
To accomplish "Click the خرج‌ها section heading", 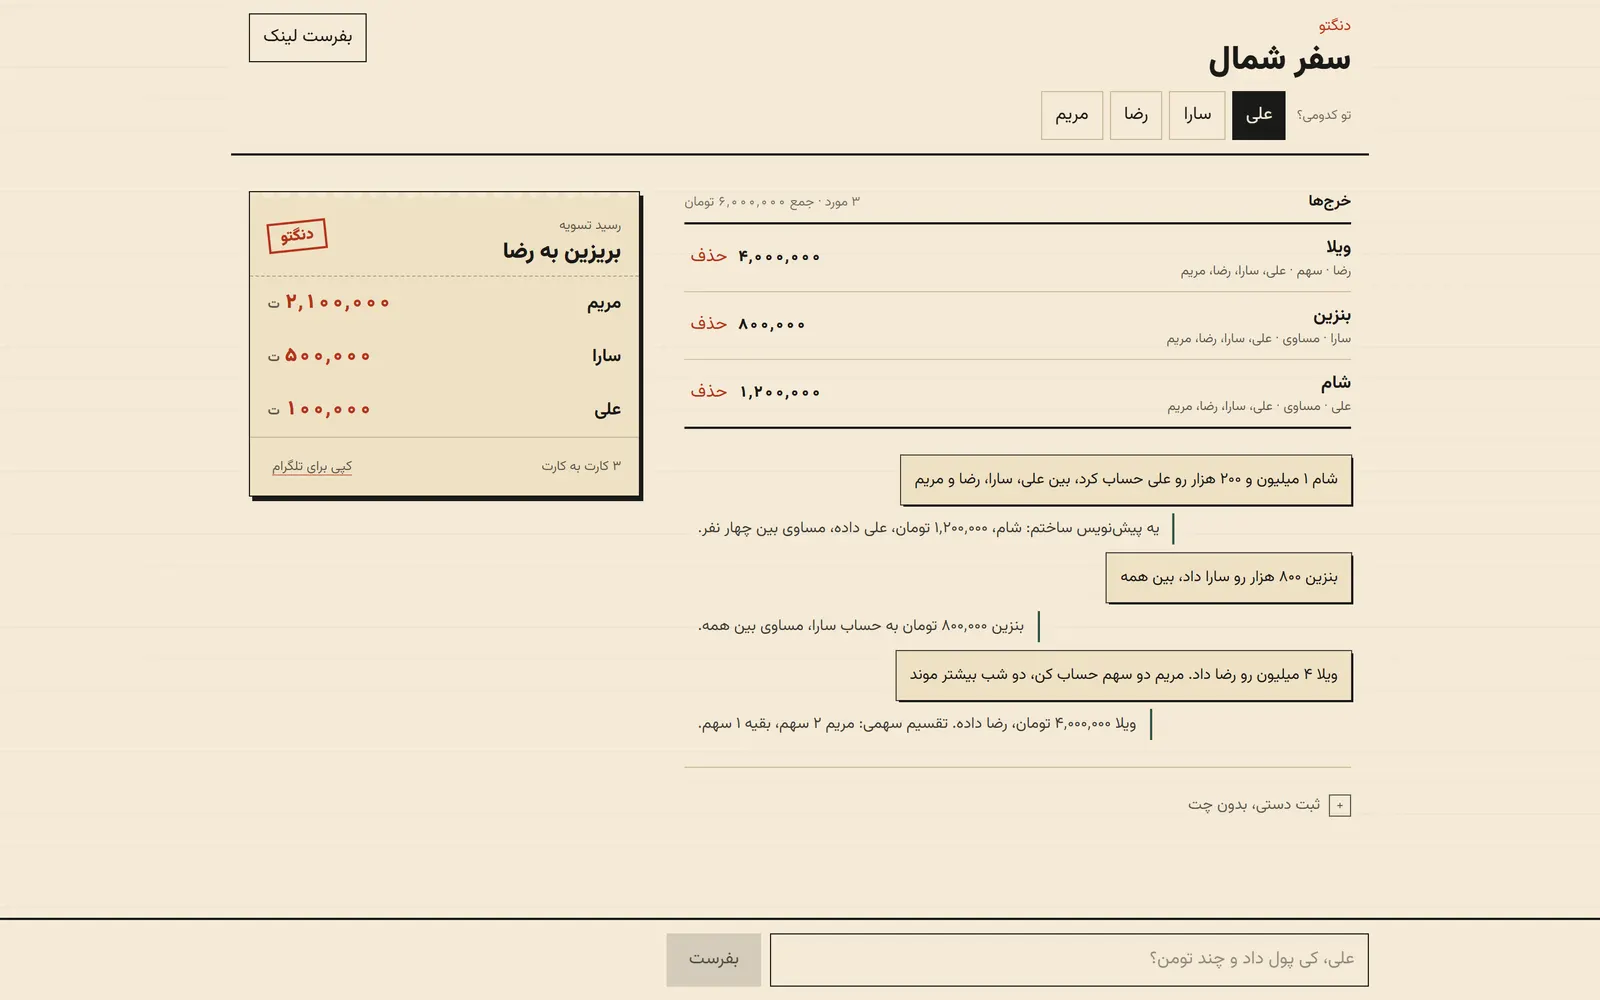I will [1329, 201].
